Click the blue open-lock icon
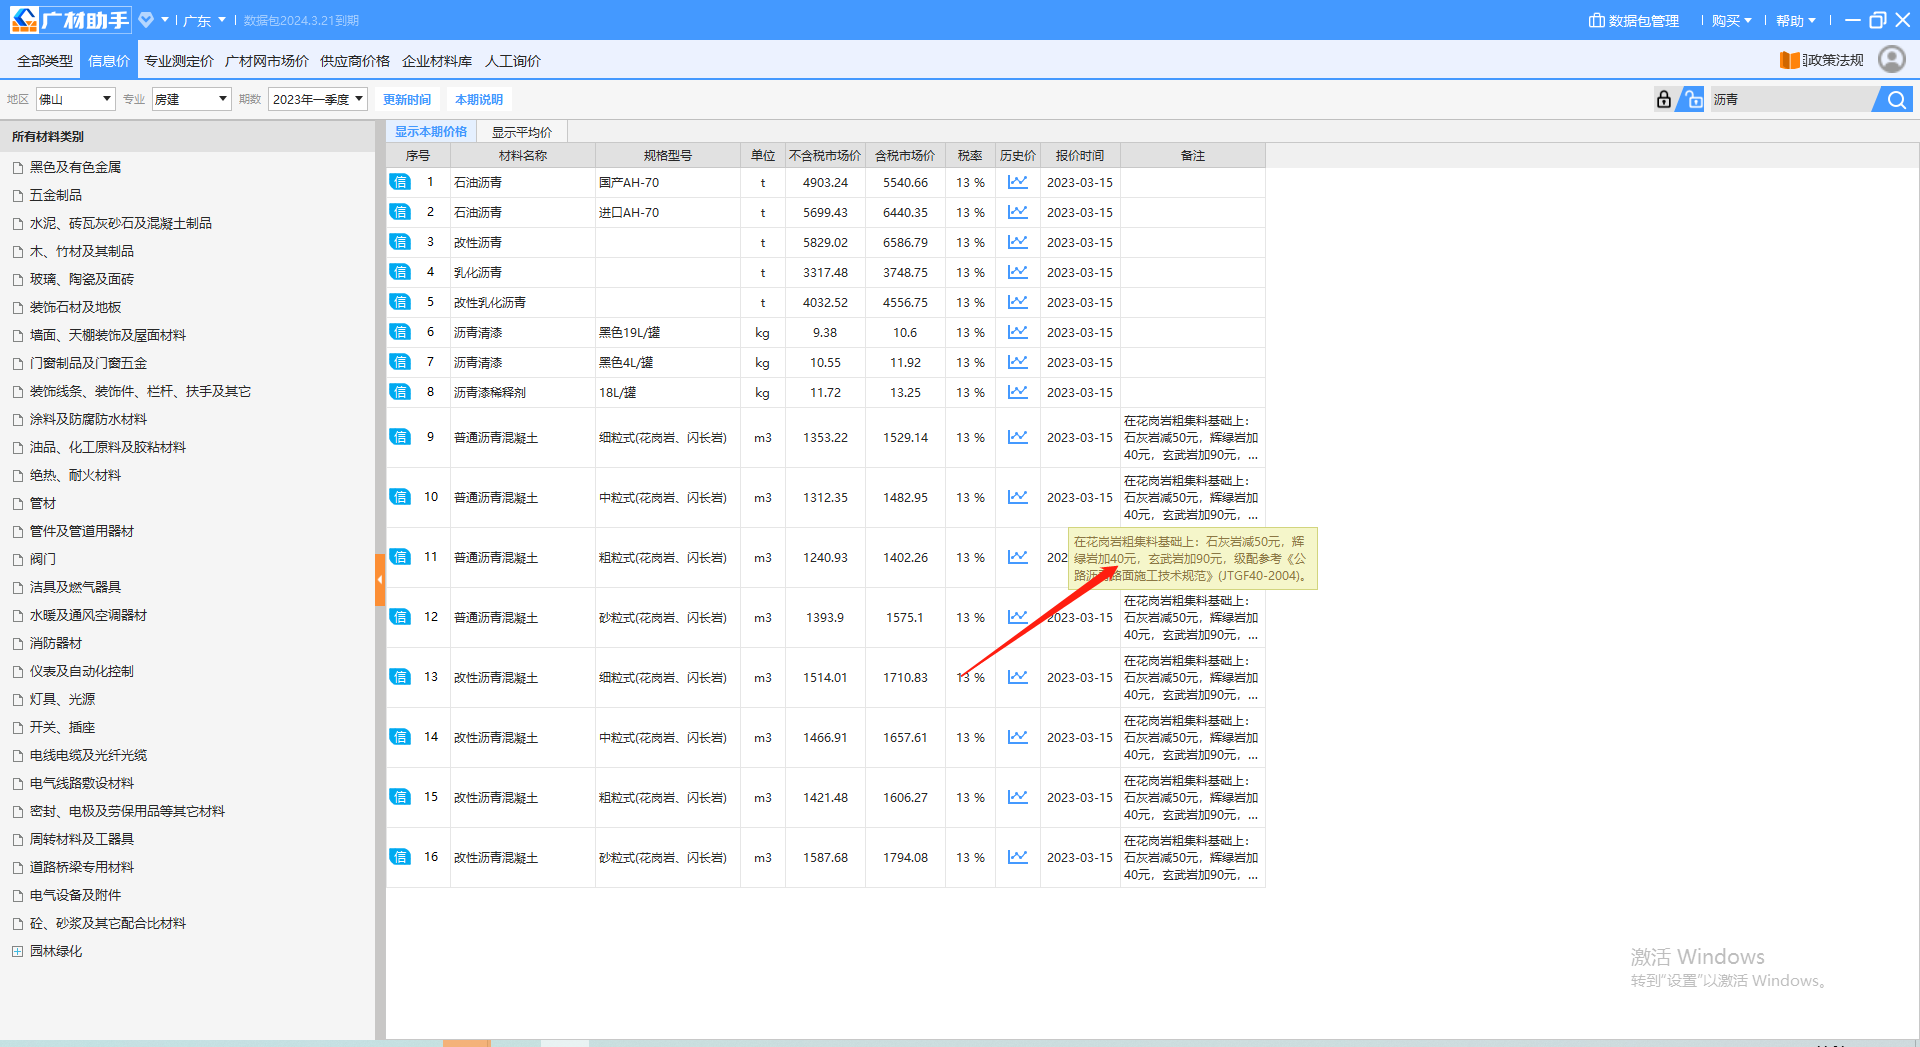Image resolution: width=1920 pixels, height=1047 pixels. tap(1691, 99)
